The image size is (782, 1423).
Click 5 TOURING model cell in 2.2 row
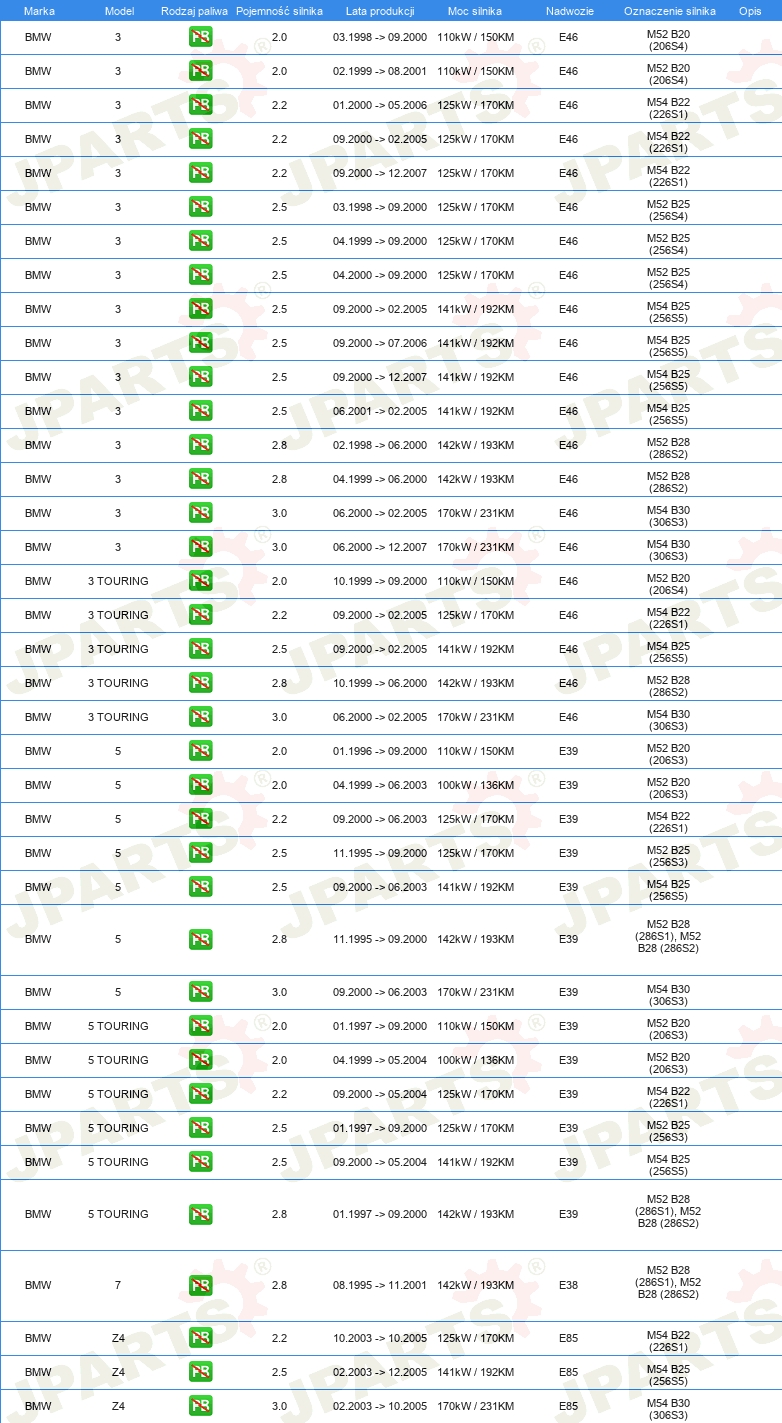[118, 1094]
